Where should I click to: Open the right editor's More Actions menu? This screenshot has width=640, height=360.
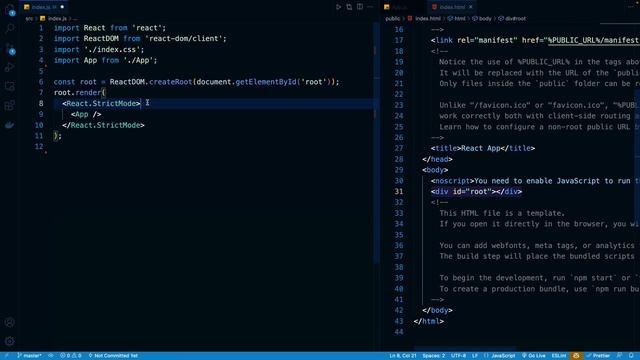pyautogui.click(x=631, y=7)
